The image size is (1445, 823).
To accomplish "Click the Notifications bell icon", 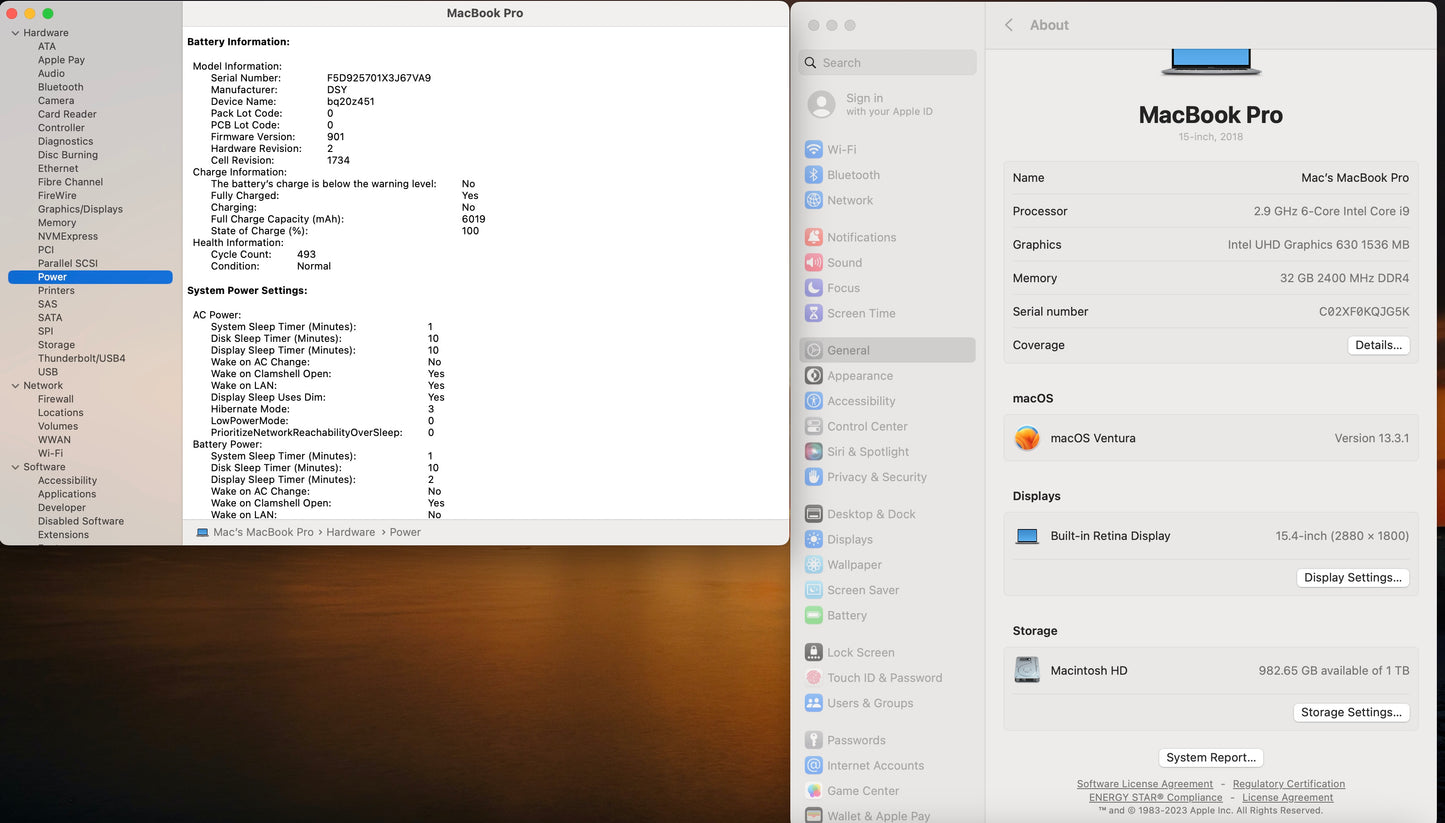I will (813, 237).
